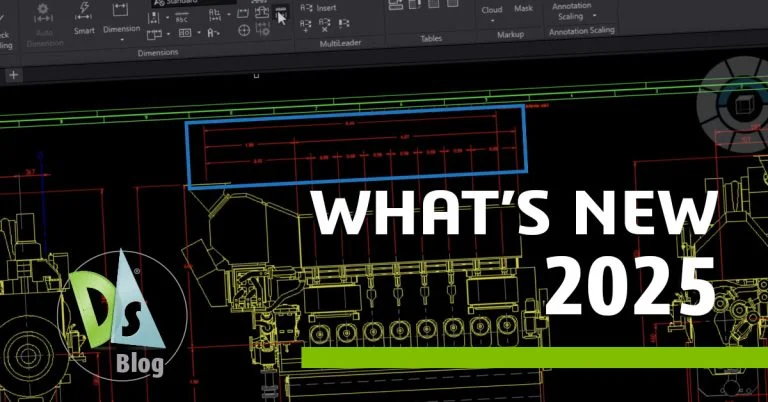
Task: Click the new tab plus button
Action: coord(13,75)
